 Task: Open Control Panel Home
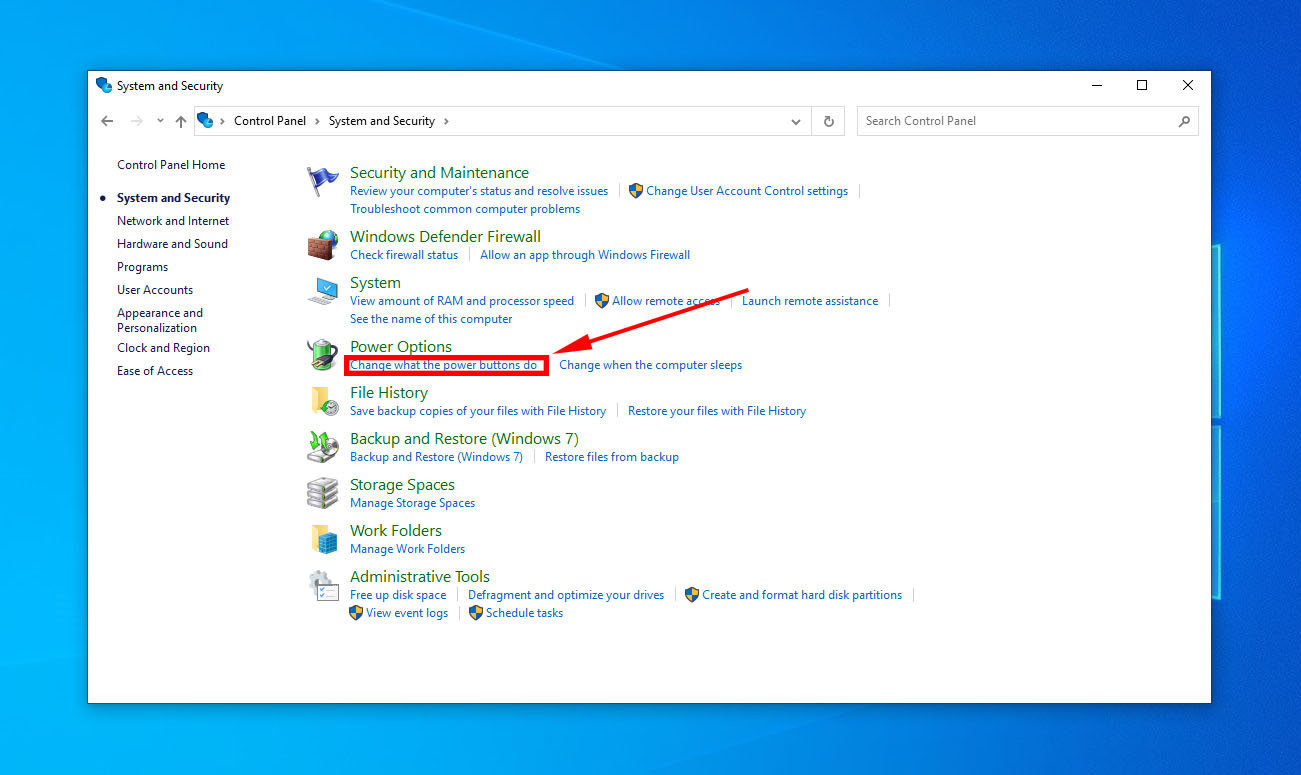pyautogui.click(x=171, y=165)
